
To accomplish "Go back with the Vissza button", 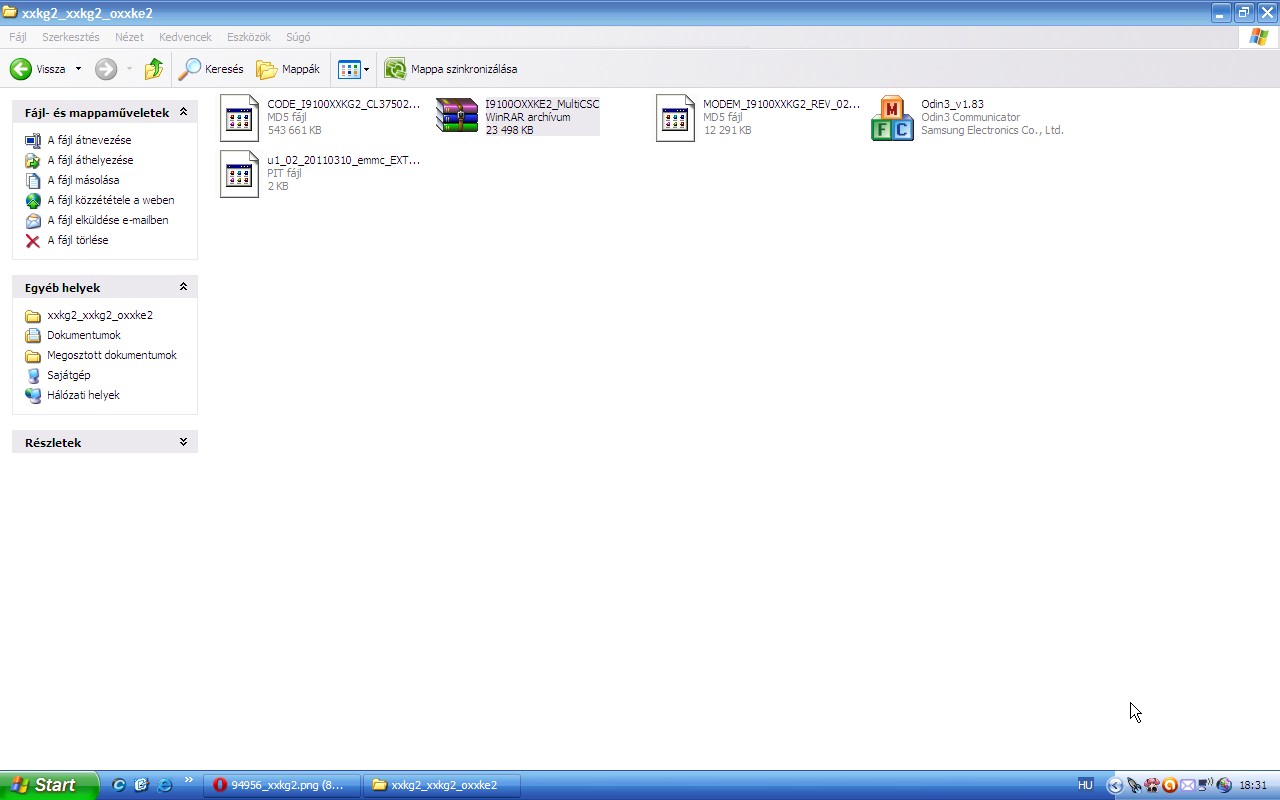I will click(x=38, y=69).
